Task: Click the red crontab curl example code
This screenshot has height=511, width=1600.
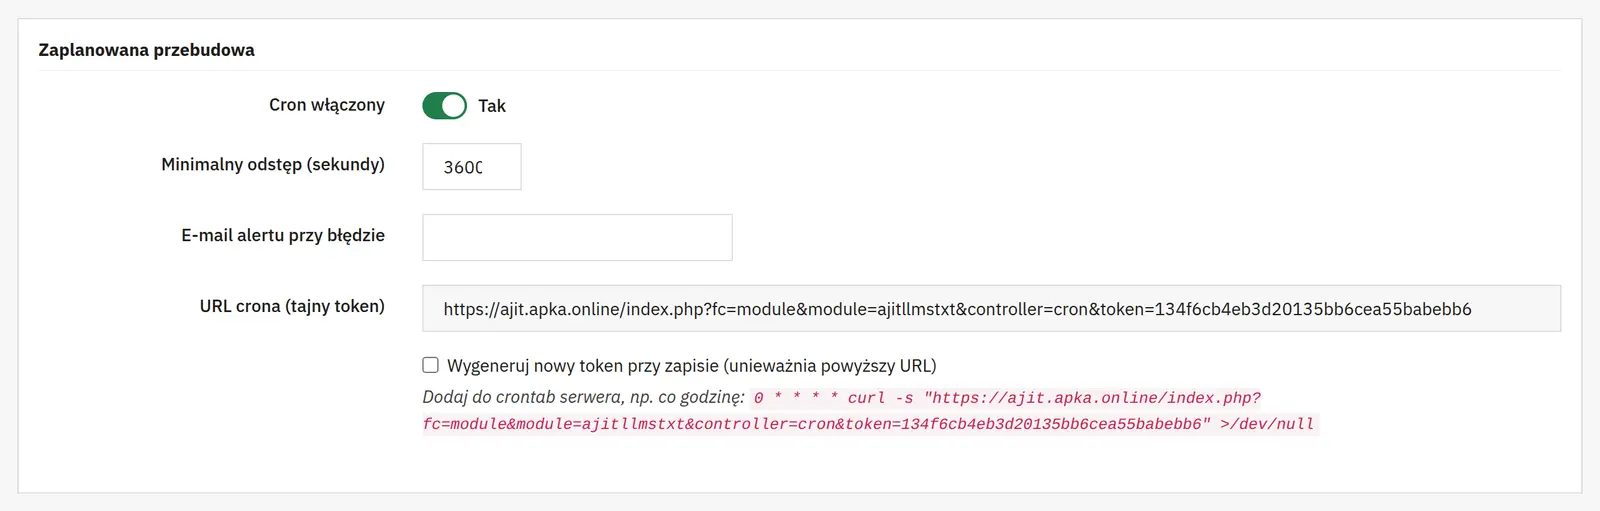Action: pyautogui.click(x=870, y=411)
